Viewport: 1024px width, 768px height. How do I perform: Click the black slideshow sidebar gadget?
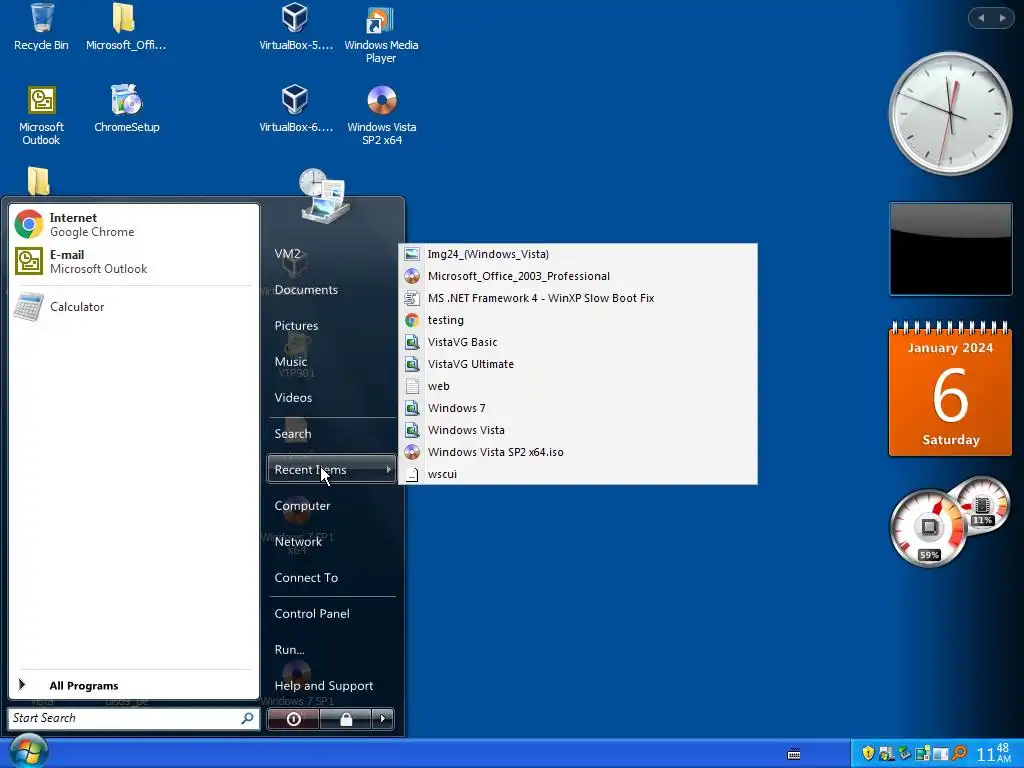950,249
